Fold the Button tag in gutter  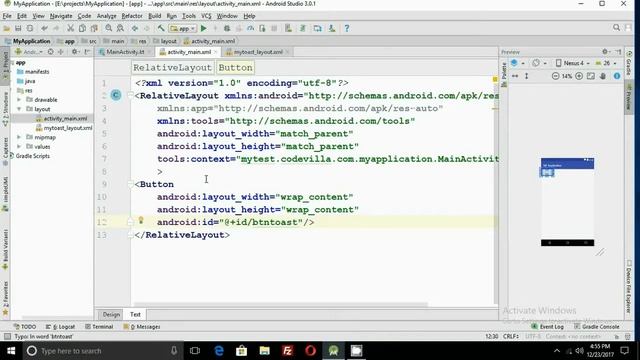pos(130,184)
